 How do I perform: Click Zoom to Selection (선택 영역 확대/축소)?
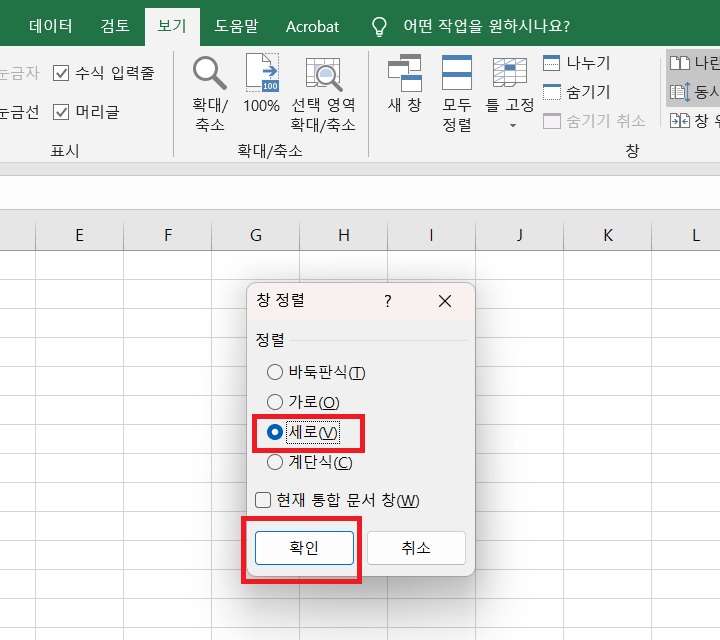click(323, 94)
